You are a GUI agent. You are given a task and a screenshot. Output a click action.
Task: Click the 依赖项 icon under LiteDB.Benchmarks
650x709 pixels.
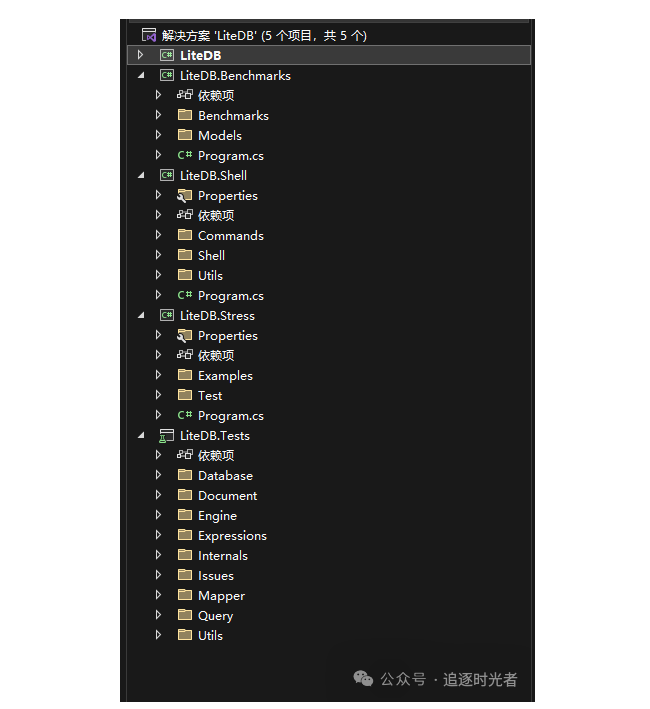(x=184, y=95)
